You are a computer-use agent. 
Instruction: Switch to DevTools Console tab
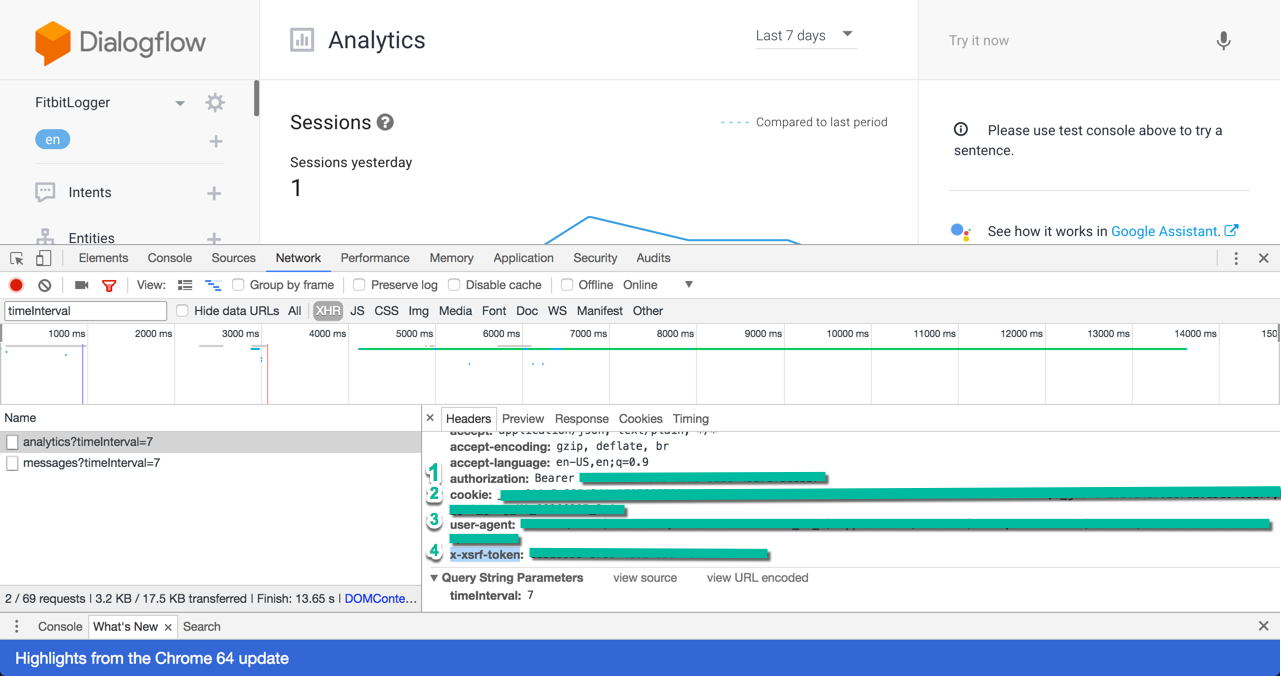(x=170, y=258)
